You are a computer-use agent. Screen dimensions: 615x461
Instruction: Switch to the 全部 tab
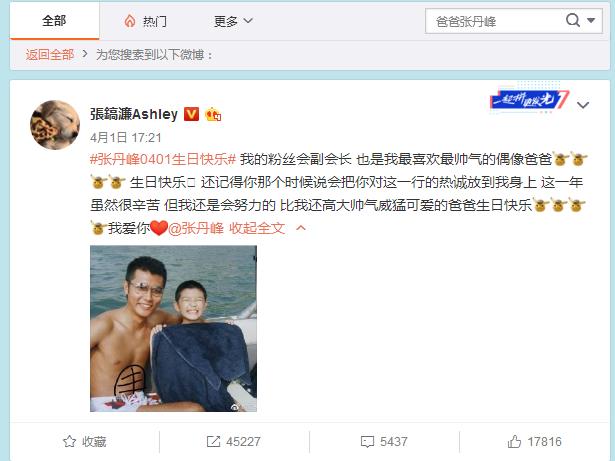pyautogui.click(x=54, y=20)
